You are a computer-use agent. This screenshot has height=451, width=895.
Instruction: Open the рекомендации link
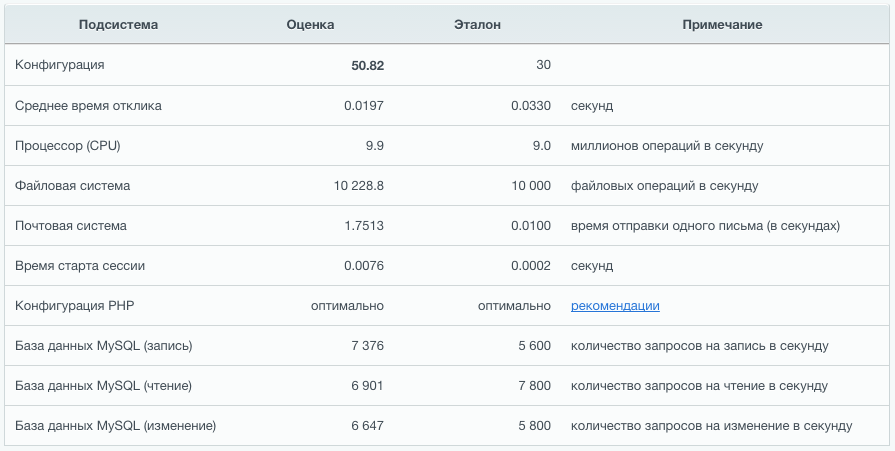coord(615,306)
